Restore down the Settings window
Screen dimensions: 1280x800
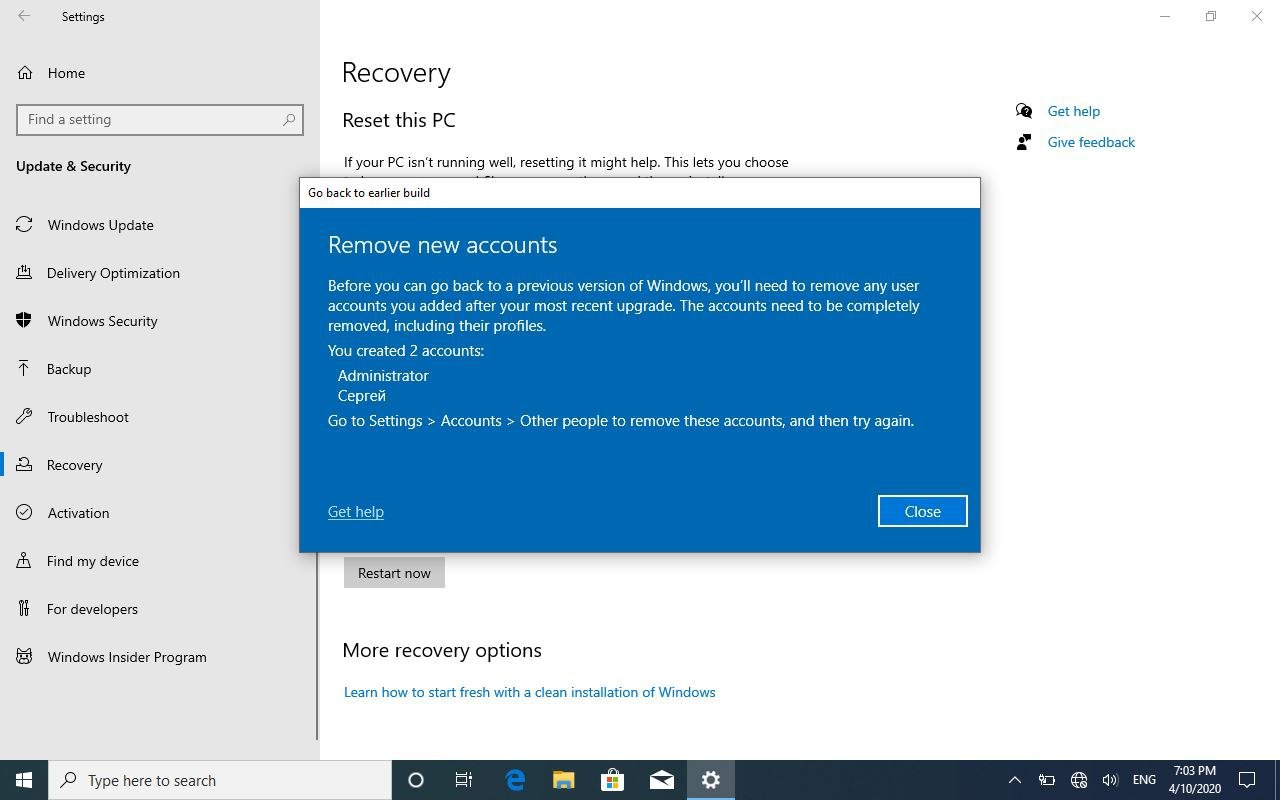[1211, 16]
